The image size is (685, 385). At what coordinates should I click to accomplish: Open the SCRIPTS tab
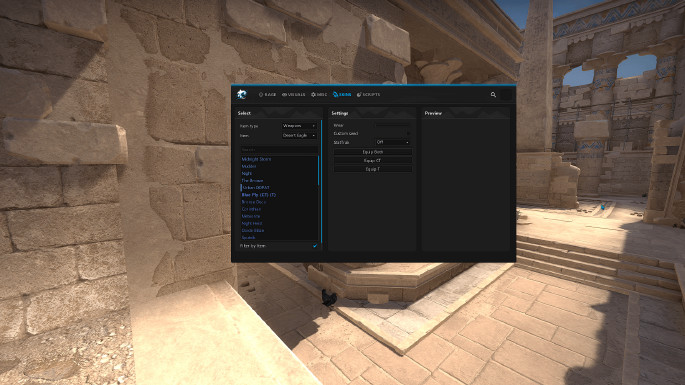[368, 94]
